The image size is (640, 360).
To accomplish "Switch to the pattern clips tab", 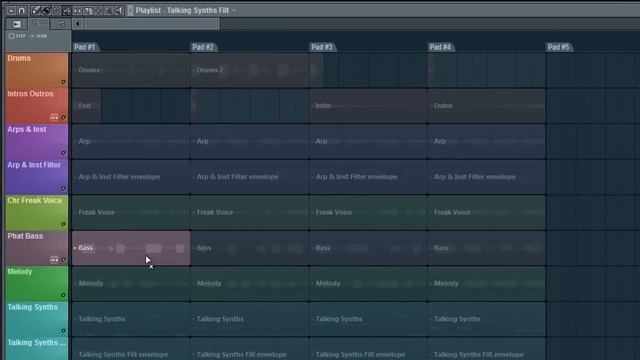I will coord(60,24).
